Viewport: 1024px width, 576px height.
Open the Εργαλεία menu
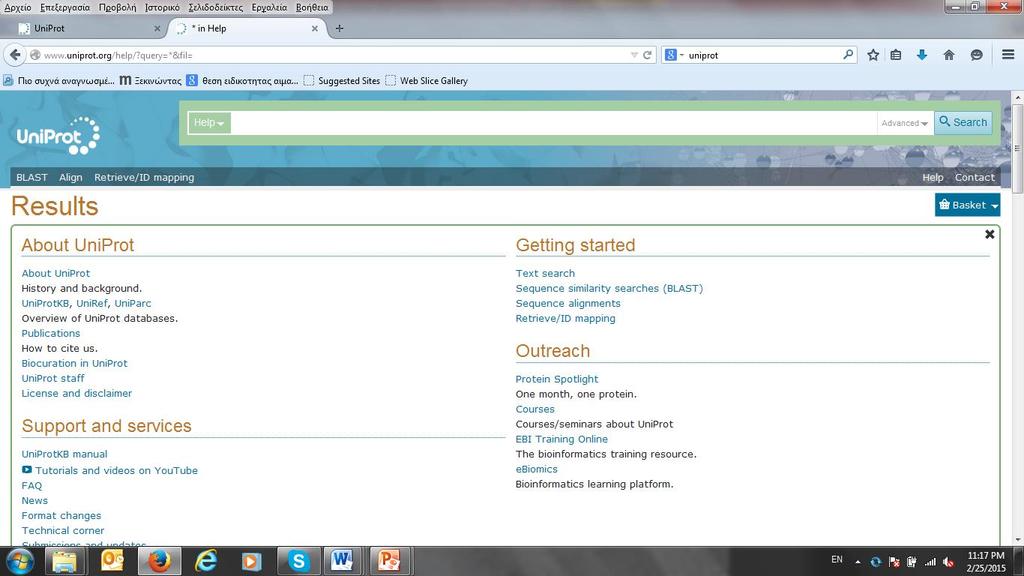click(x=269, y=7)
